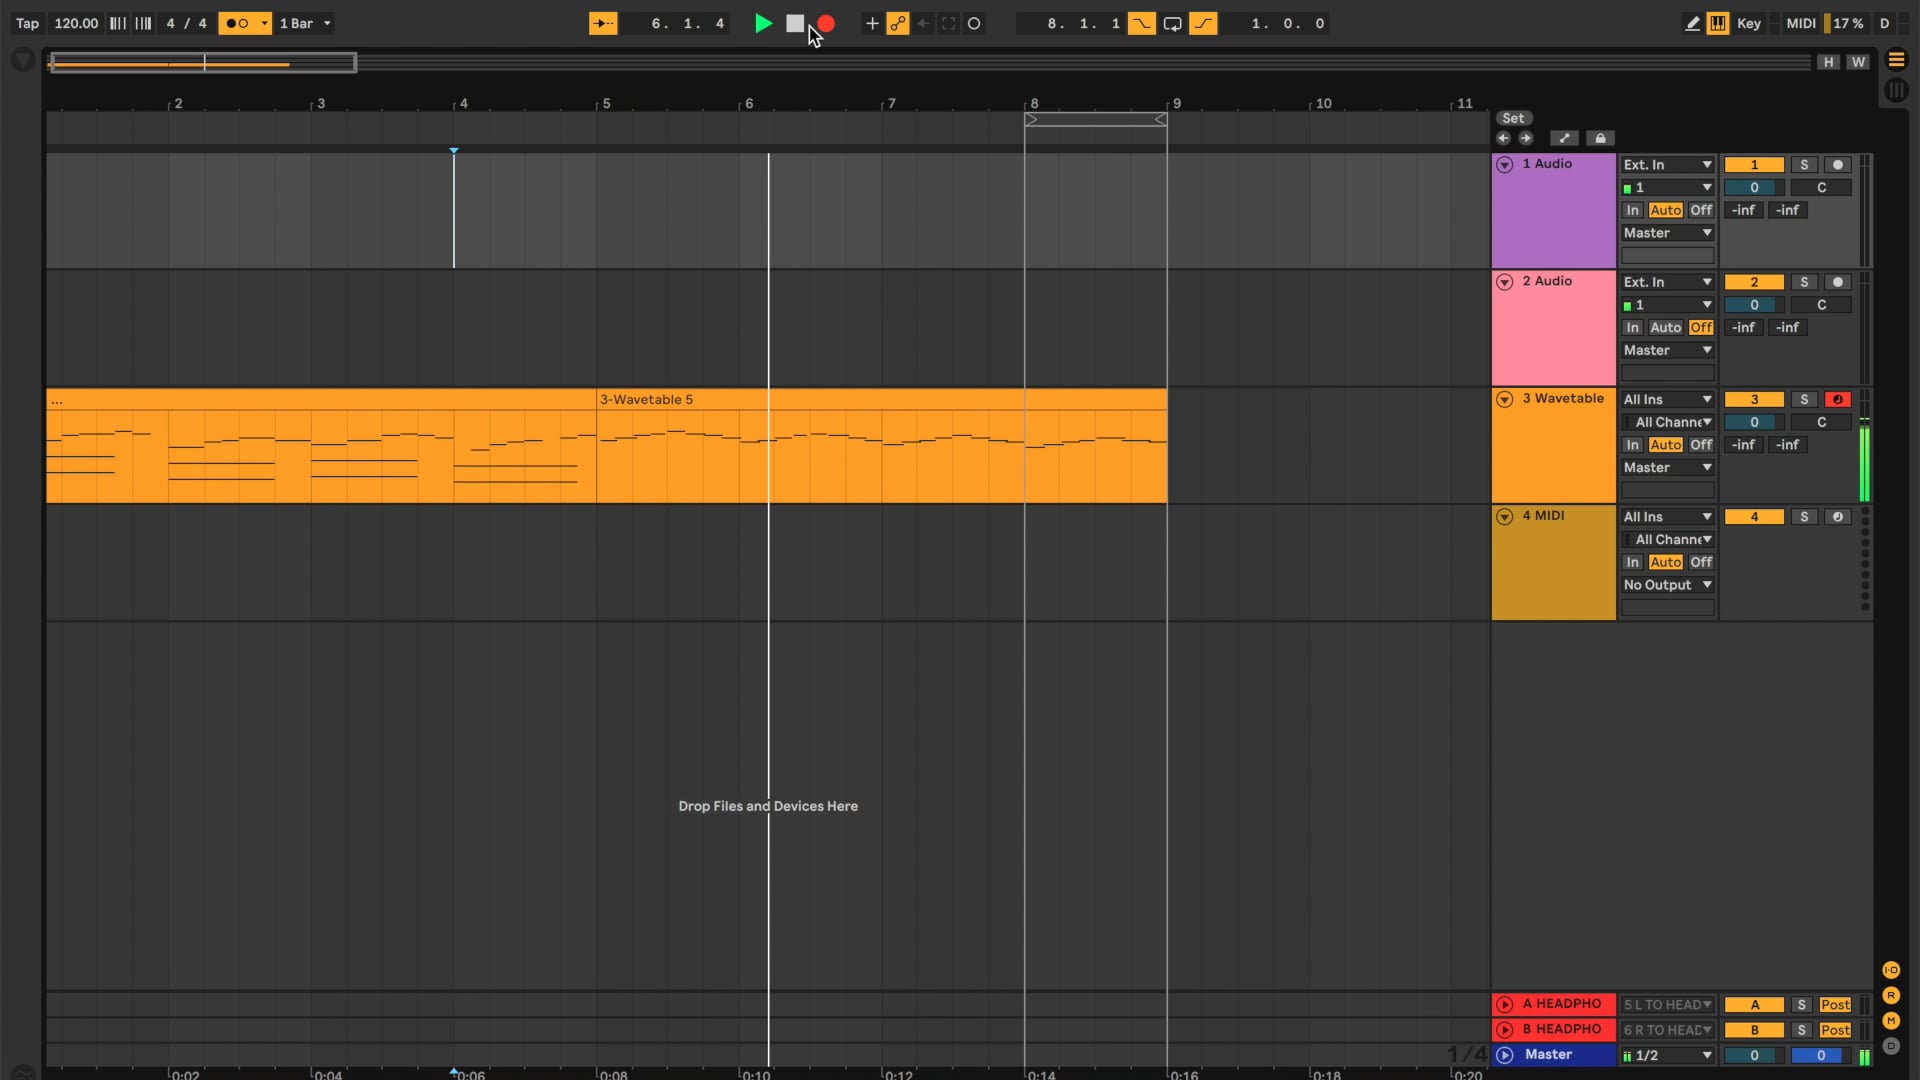This screenshot has width=1920, height=1080.
Task: Toggle the Draw Mode pencil icon
Action: (x=1692, y=23)
